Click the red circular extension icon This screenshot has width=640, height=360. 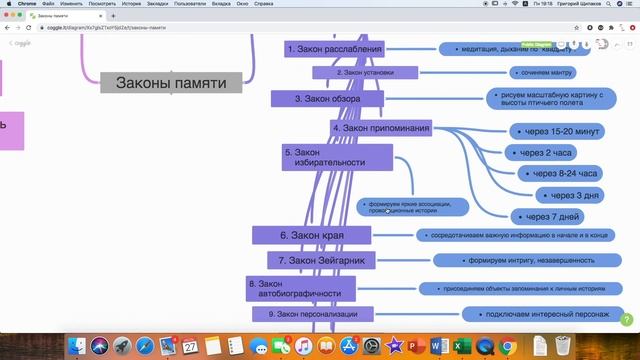click(632, 28)
